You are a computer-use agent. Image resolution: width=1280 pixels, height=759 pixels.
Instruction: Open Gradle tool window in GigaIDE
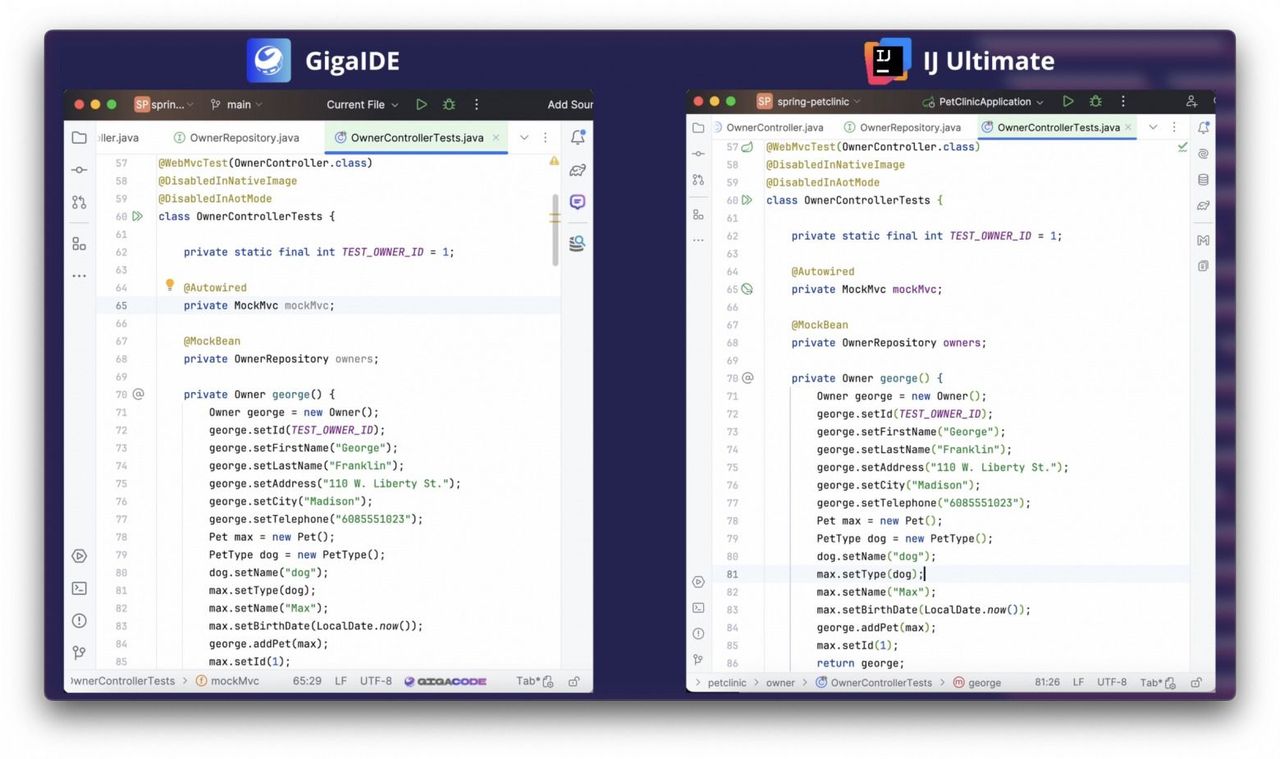coord(578,170)
